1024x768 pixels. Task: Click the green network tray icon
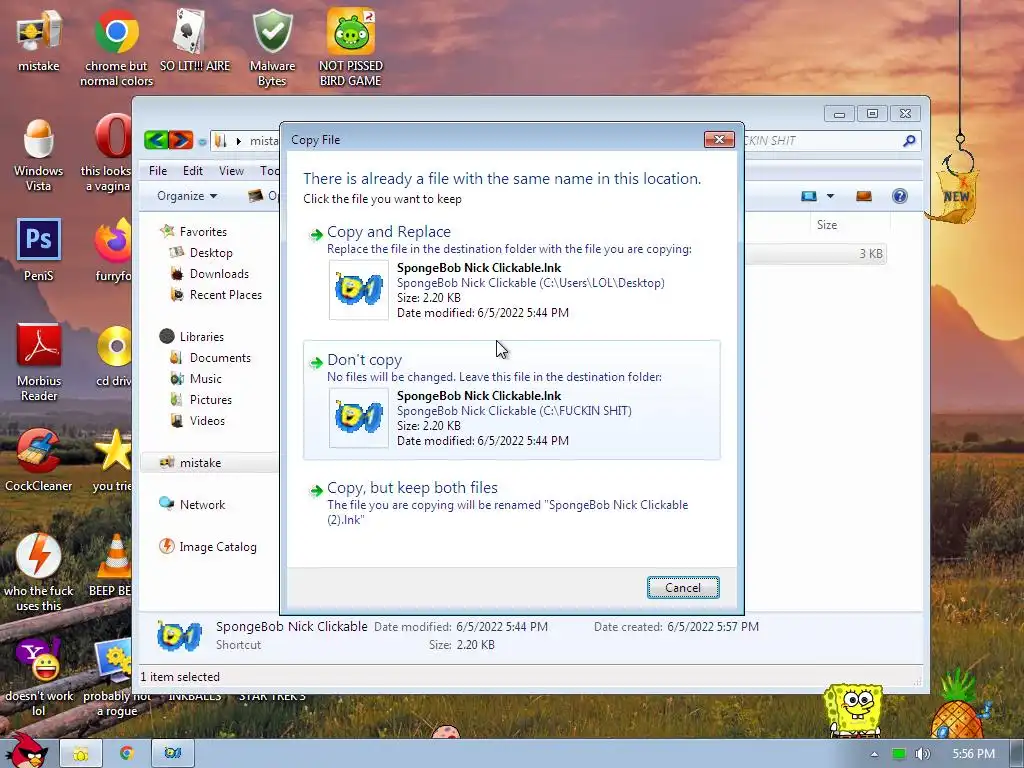tap(899, 754)
